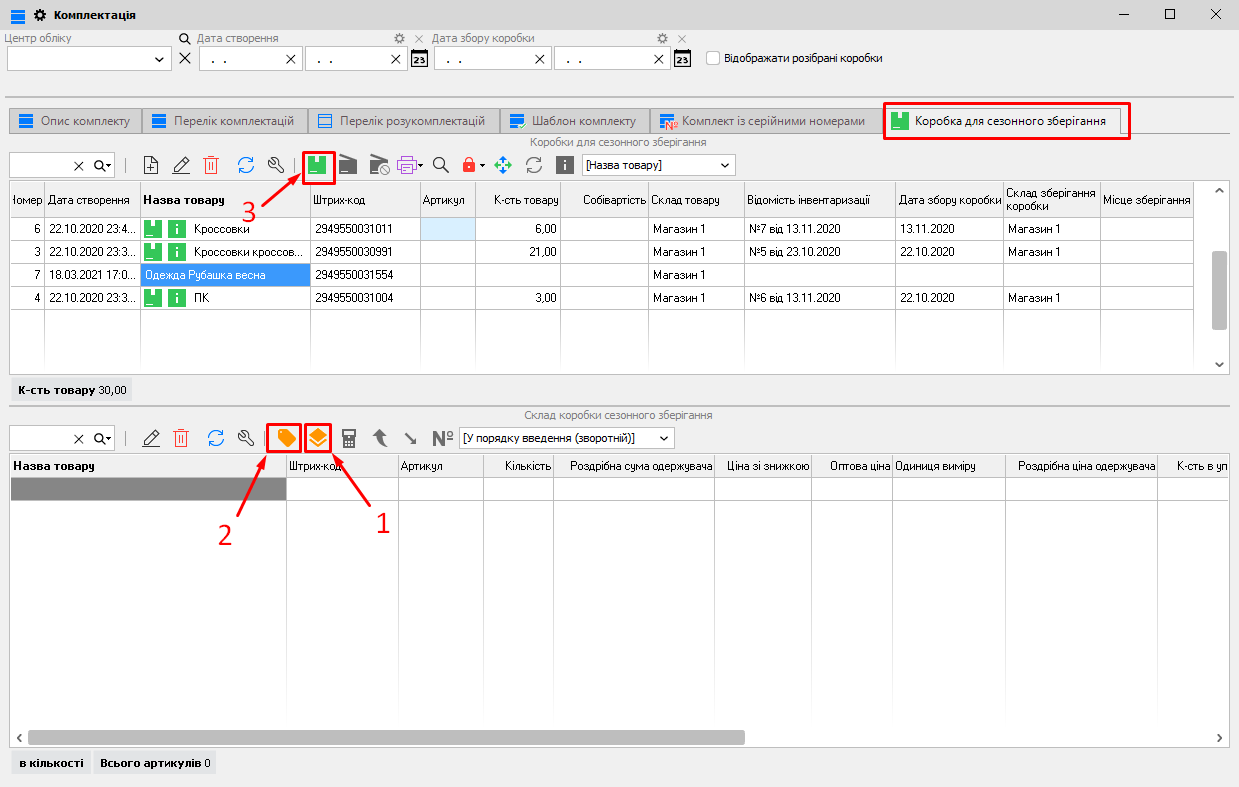
Task: Click the orange layers stack icon
Action: point(318,438)
